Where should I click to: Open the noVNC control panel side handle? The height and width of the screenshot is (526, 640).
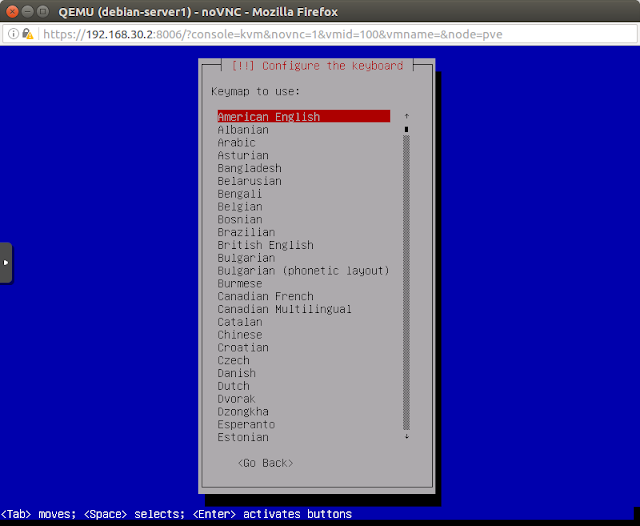tap(6, 262)
